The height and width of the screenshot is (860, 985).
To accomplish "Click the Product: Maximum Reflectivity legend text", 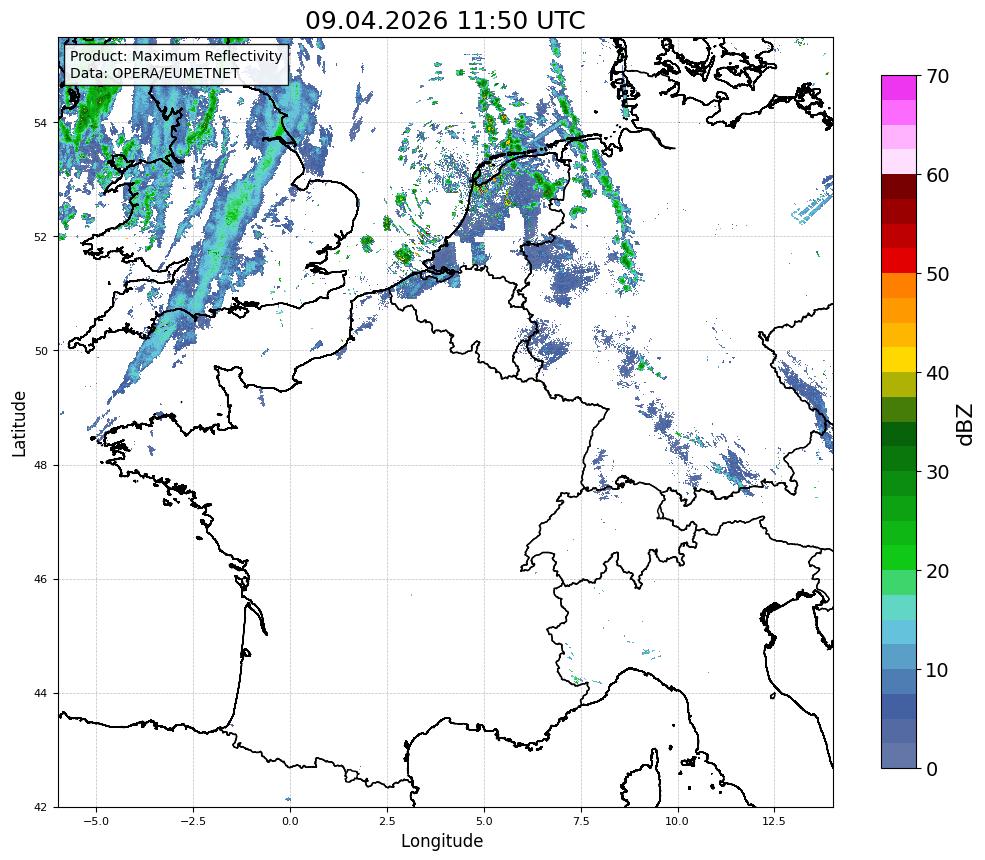I will tap(176, 56).
